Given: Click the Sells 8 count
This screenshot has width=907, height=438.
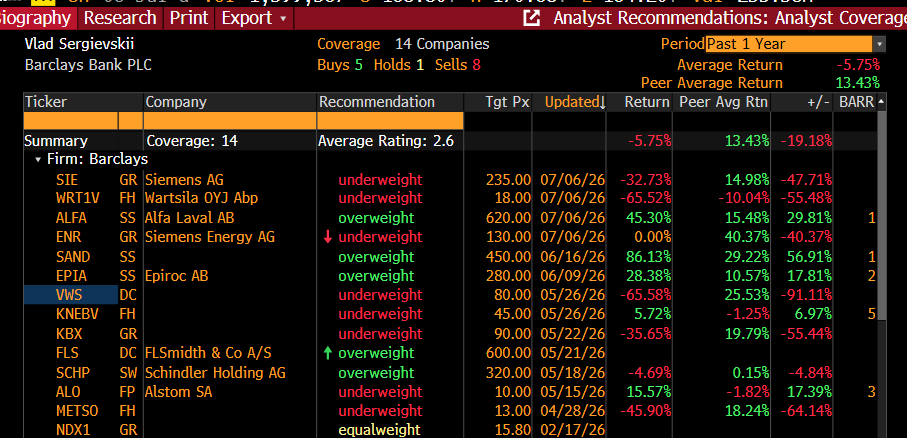Looking at the screenshot, I should click(458, 65).
